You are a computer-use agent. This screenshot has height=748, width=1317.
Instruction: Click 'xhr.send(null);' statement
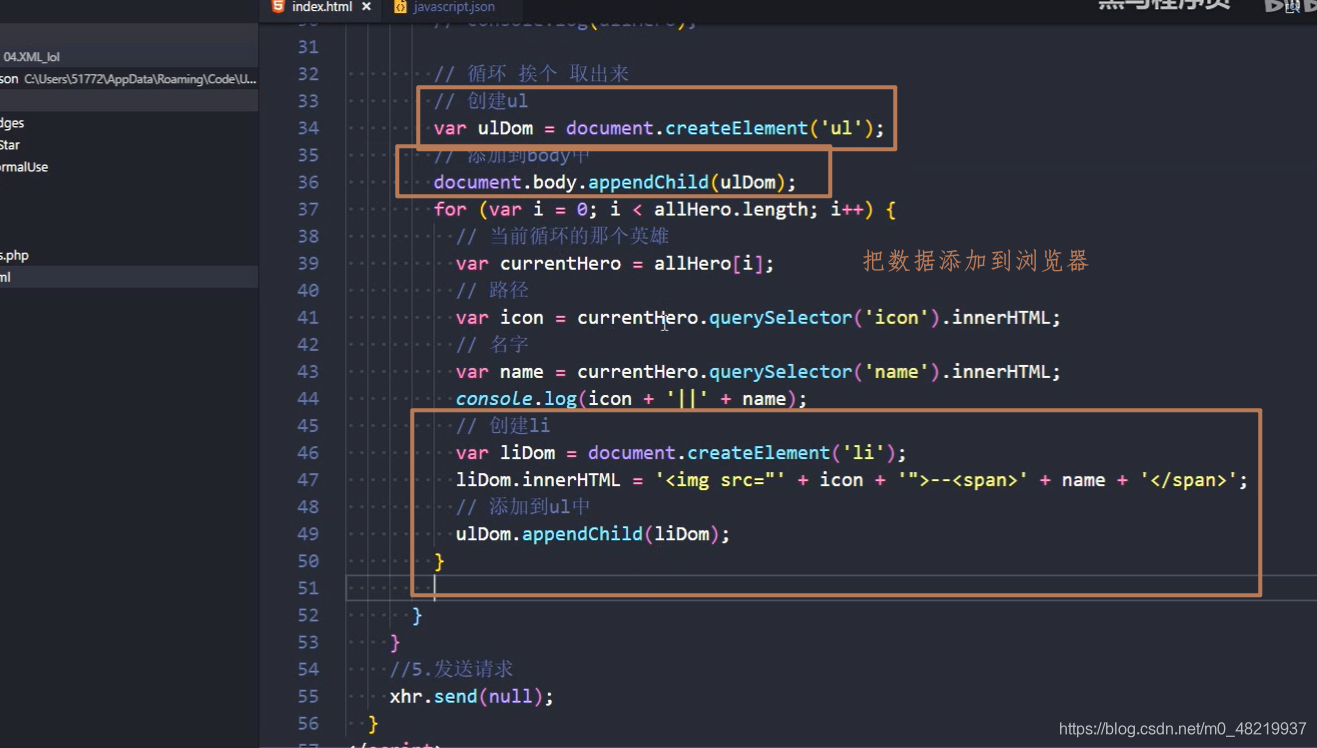tap(471, 695)
